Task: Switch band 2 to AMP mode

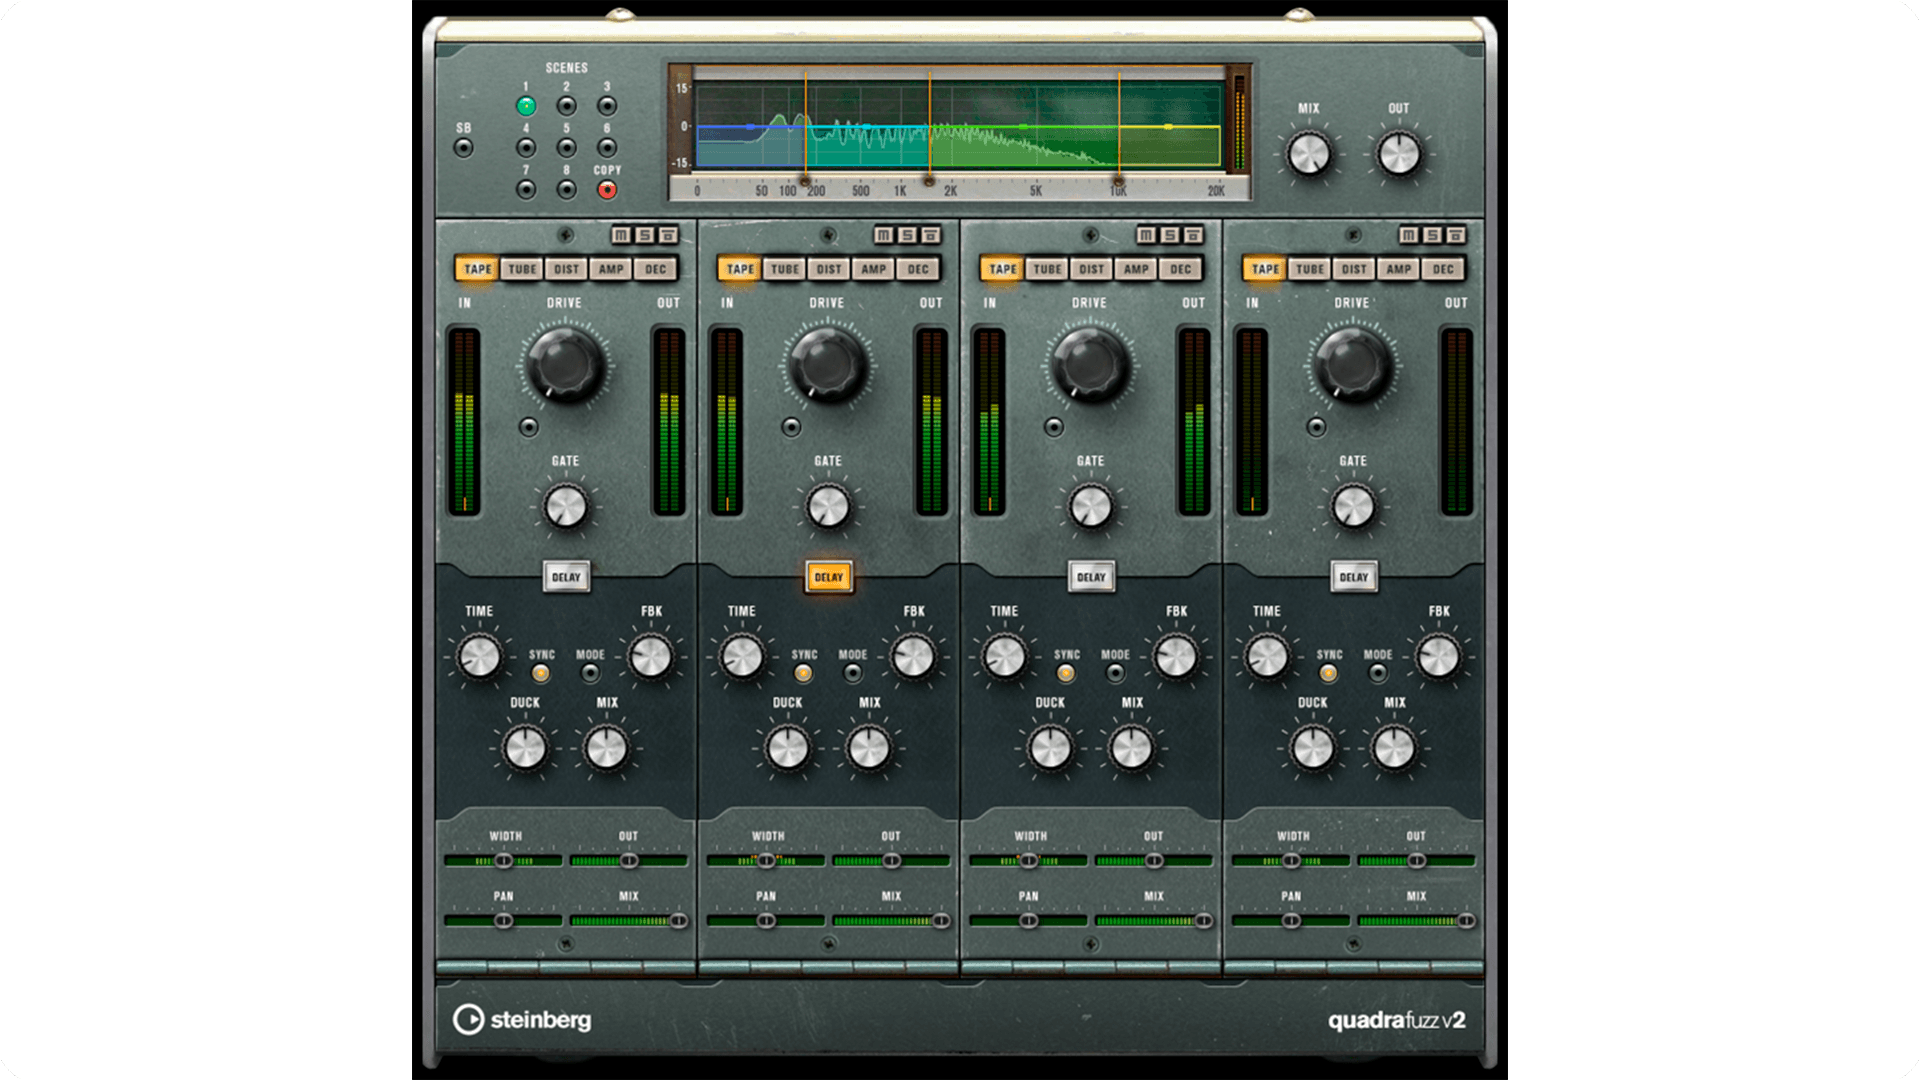Action: click(874, 269)
